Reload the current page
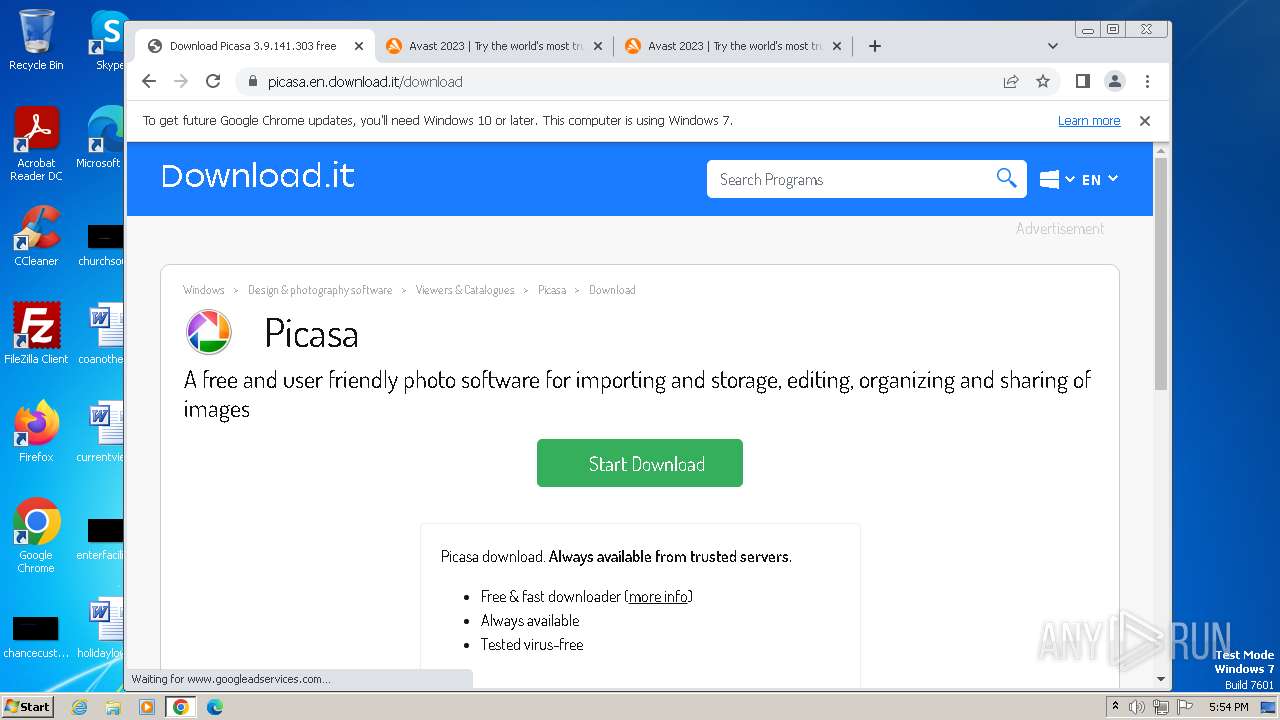Image resolution: width=1280 pixels, height=720 pixels. [x=213, y=81]
